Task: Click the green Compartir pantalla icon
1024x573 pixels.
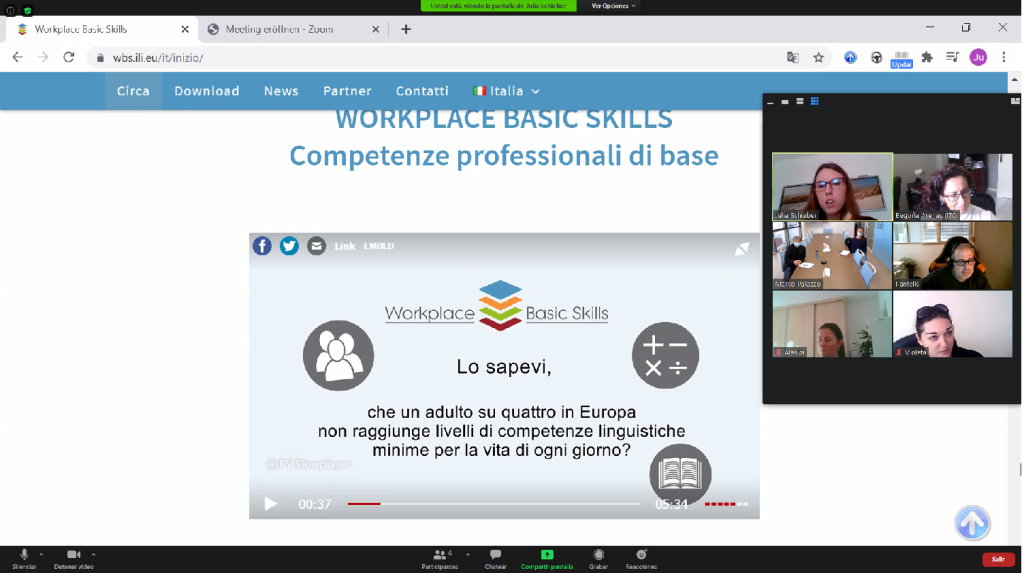Action: tap(547, 555)
